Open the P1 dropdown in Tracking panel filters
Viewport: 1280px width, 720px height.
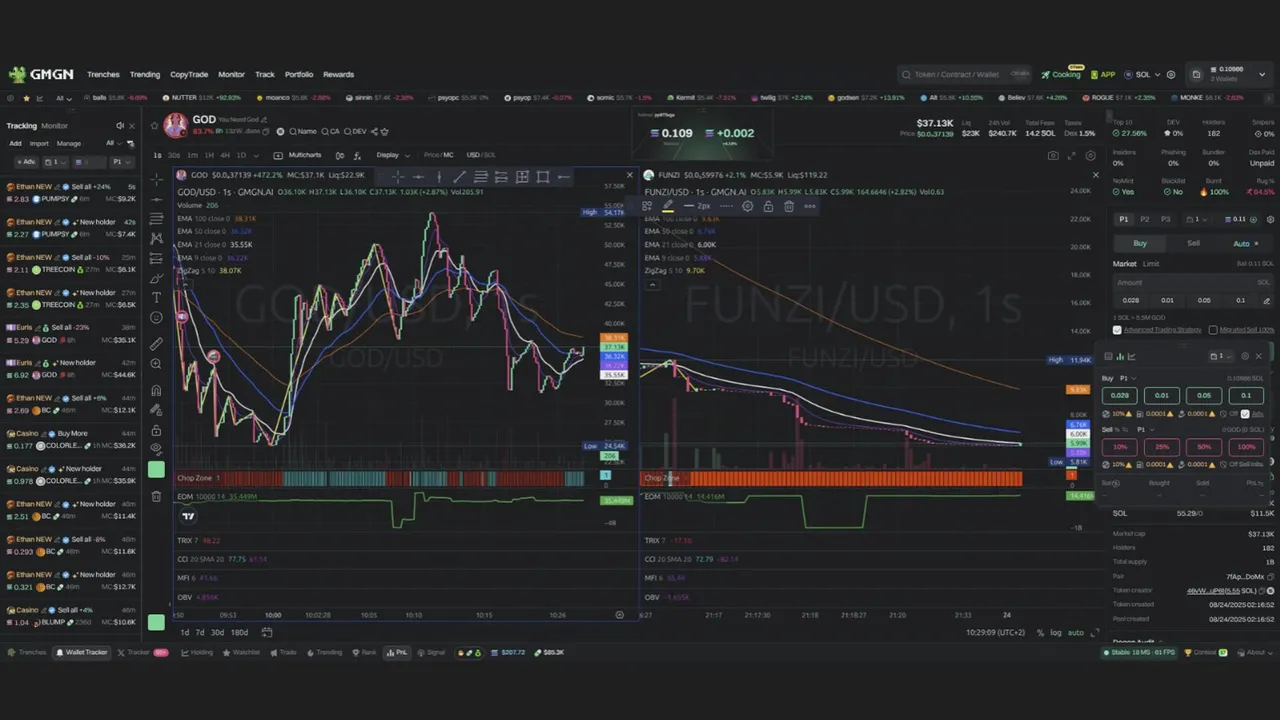pos(121,162)
